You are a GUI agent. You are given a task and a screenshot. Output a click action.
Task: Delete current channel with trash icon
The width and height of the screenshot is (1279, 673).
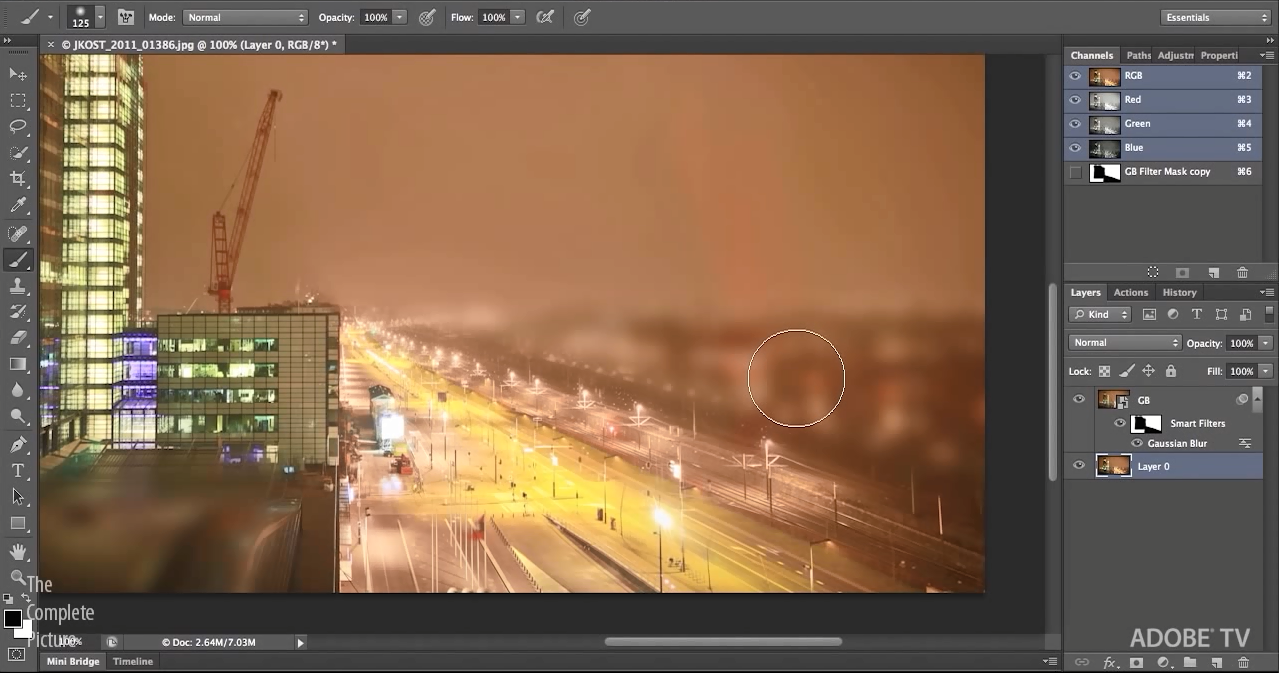tap(1242, 272)
